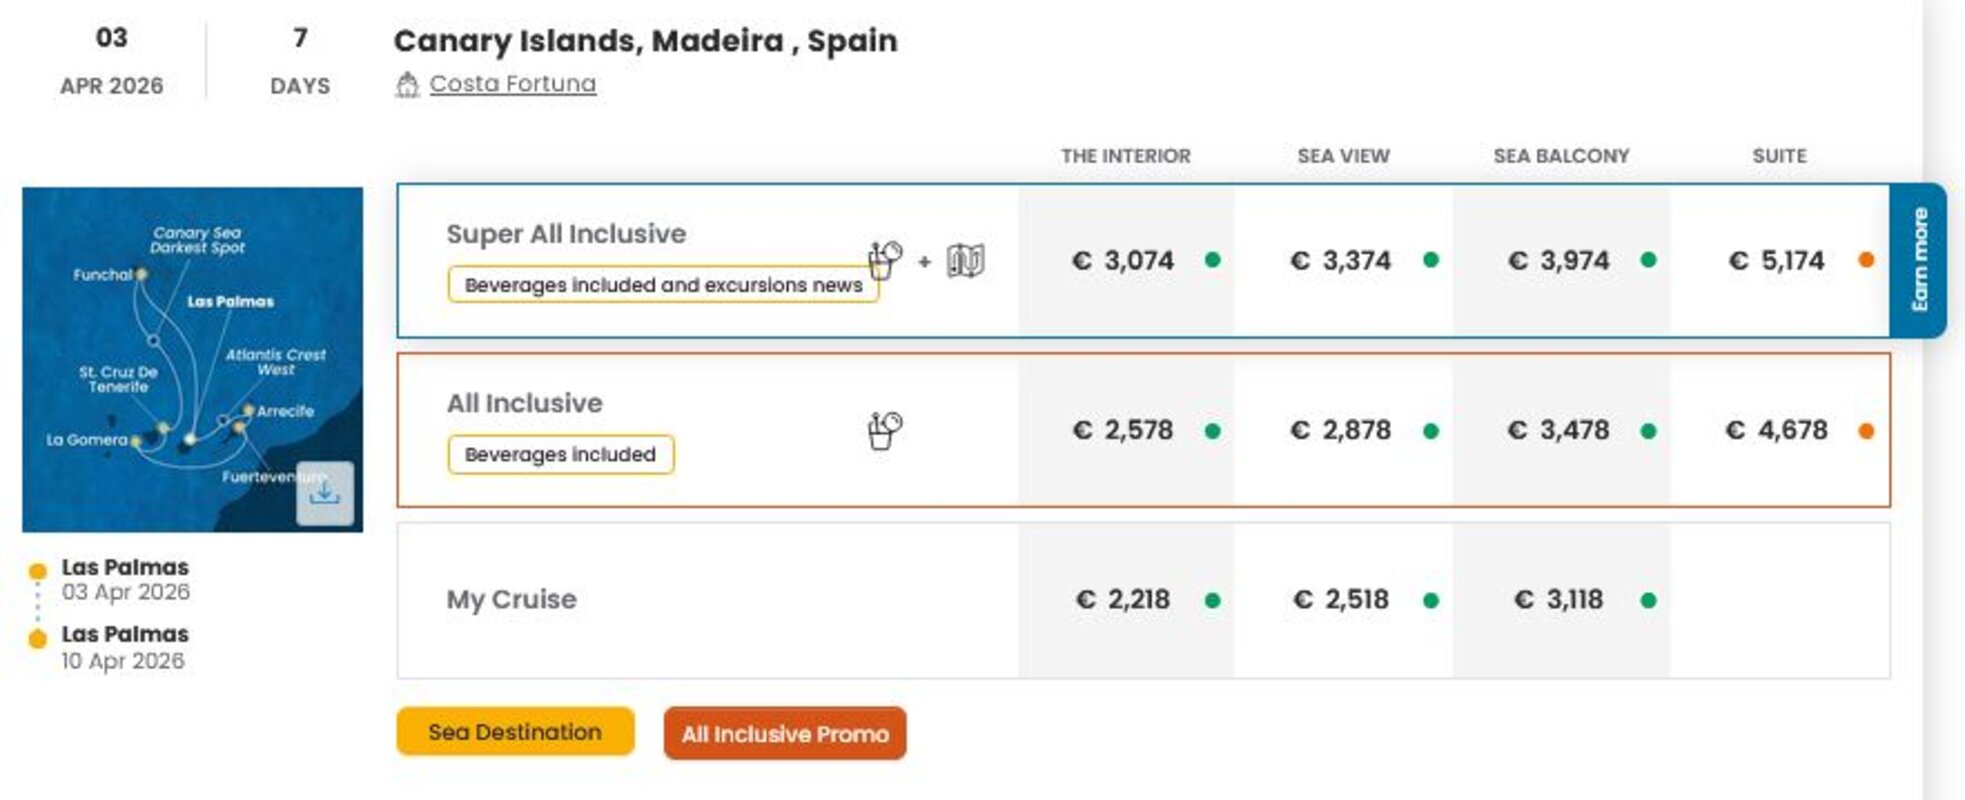Click the green dot beside €2,218
The image size is (1965, 800).
point(1213,601)
